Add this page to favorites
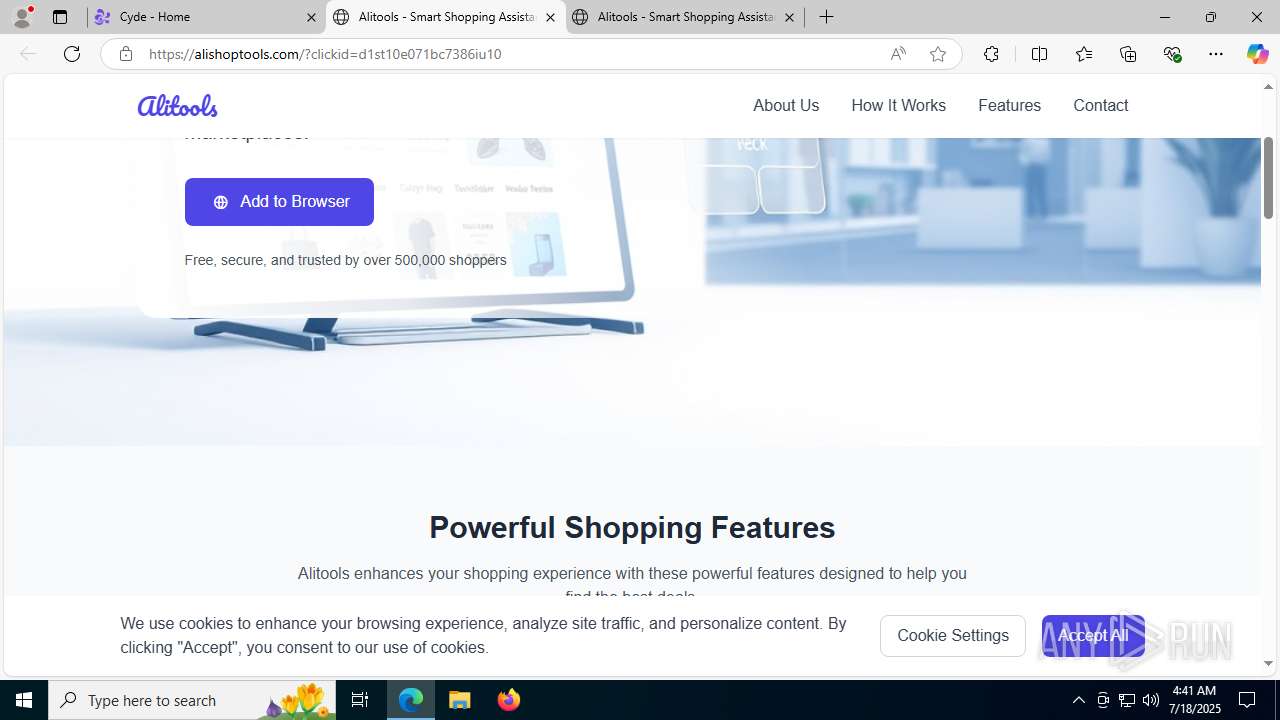 [938, 54]
